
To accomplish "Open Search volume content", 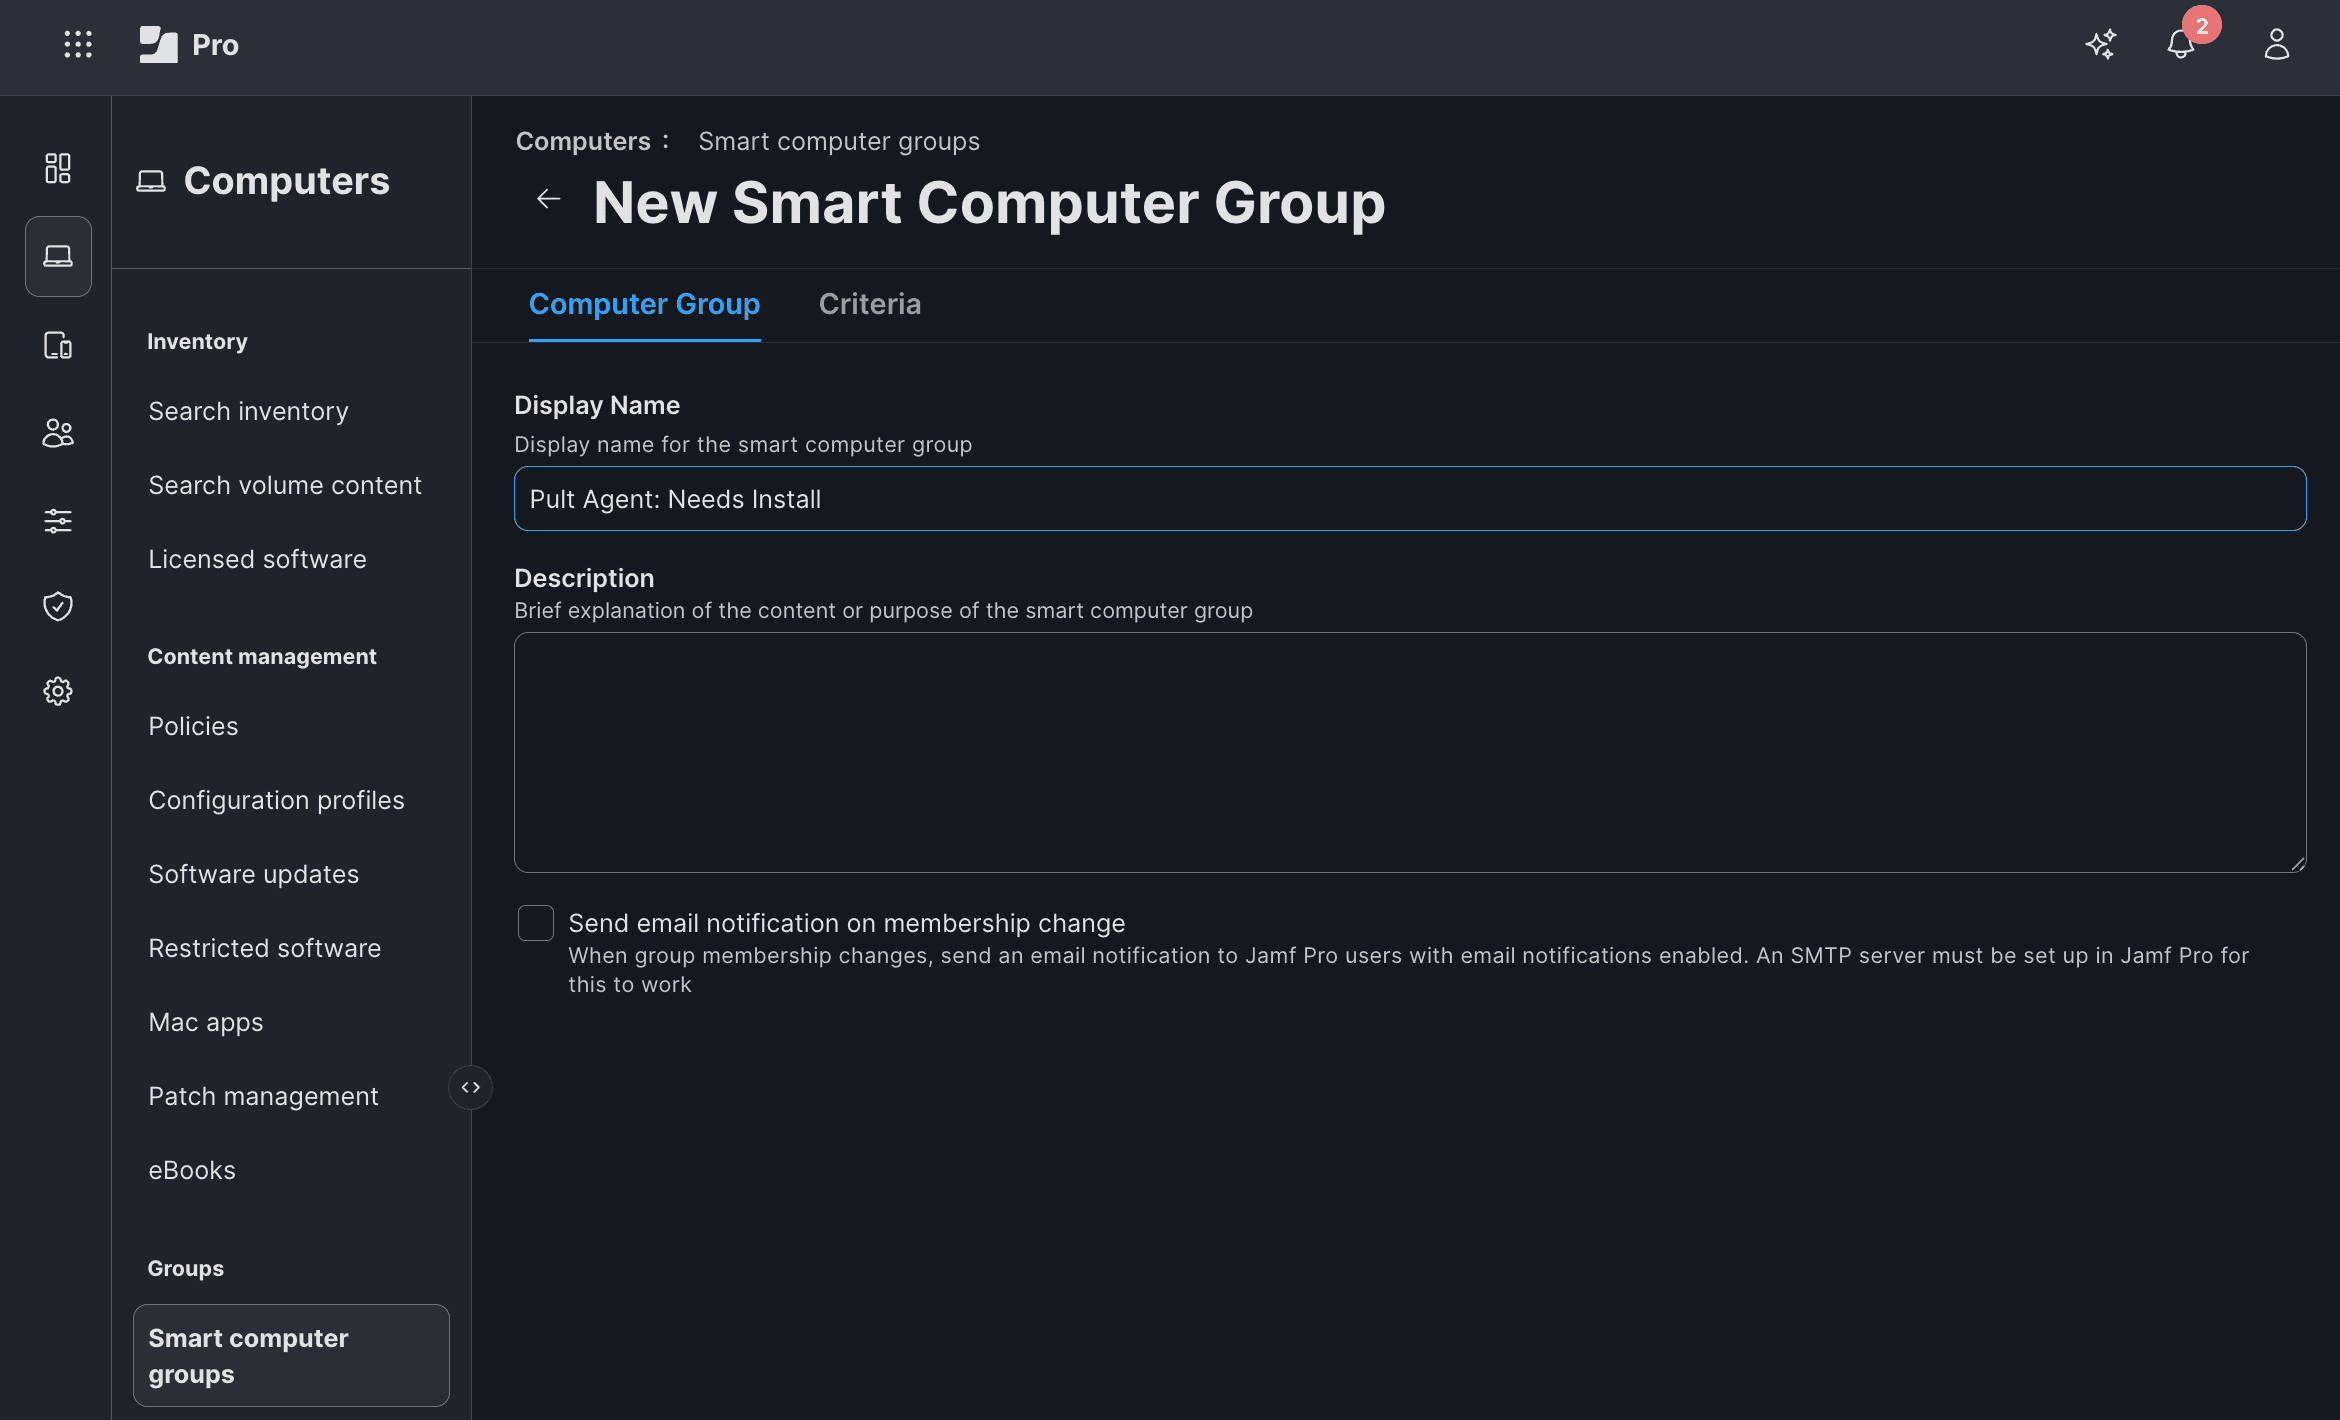I will (285, 485).
